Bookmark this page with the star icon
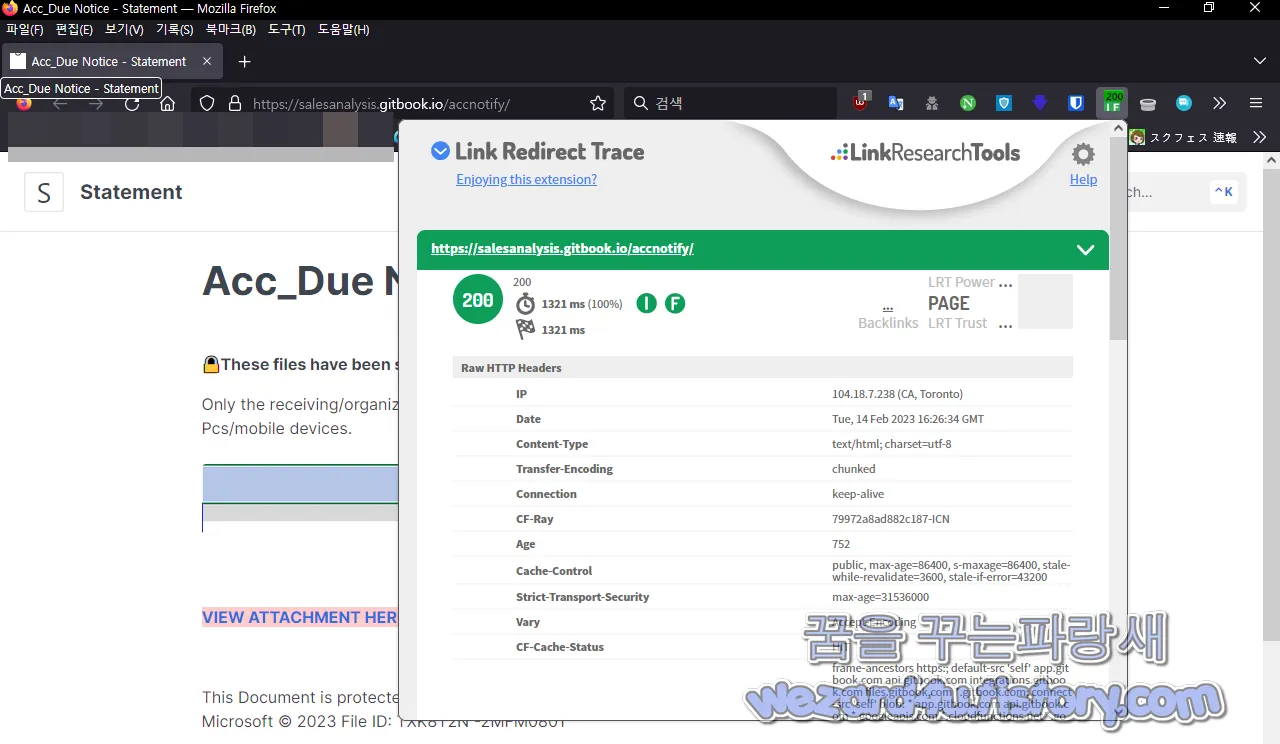 tap(598, 103)
